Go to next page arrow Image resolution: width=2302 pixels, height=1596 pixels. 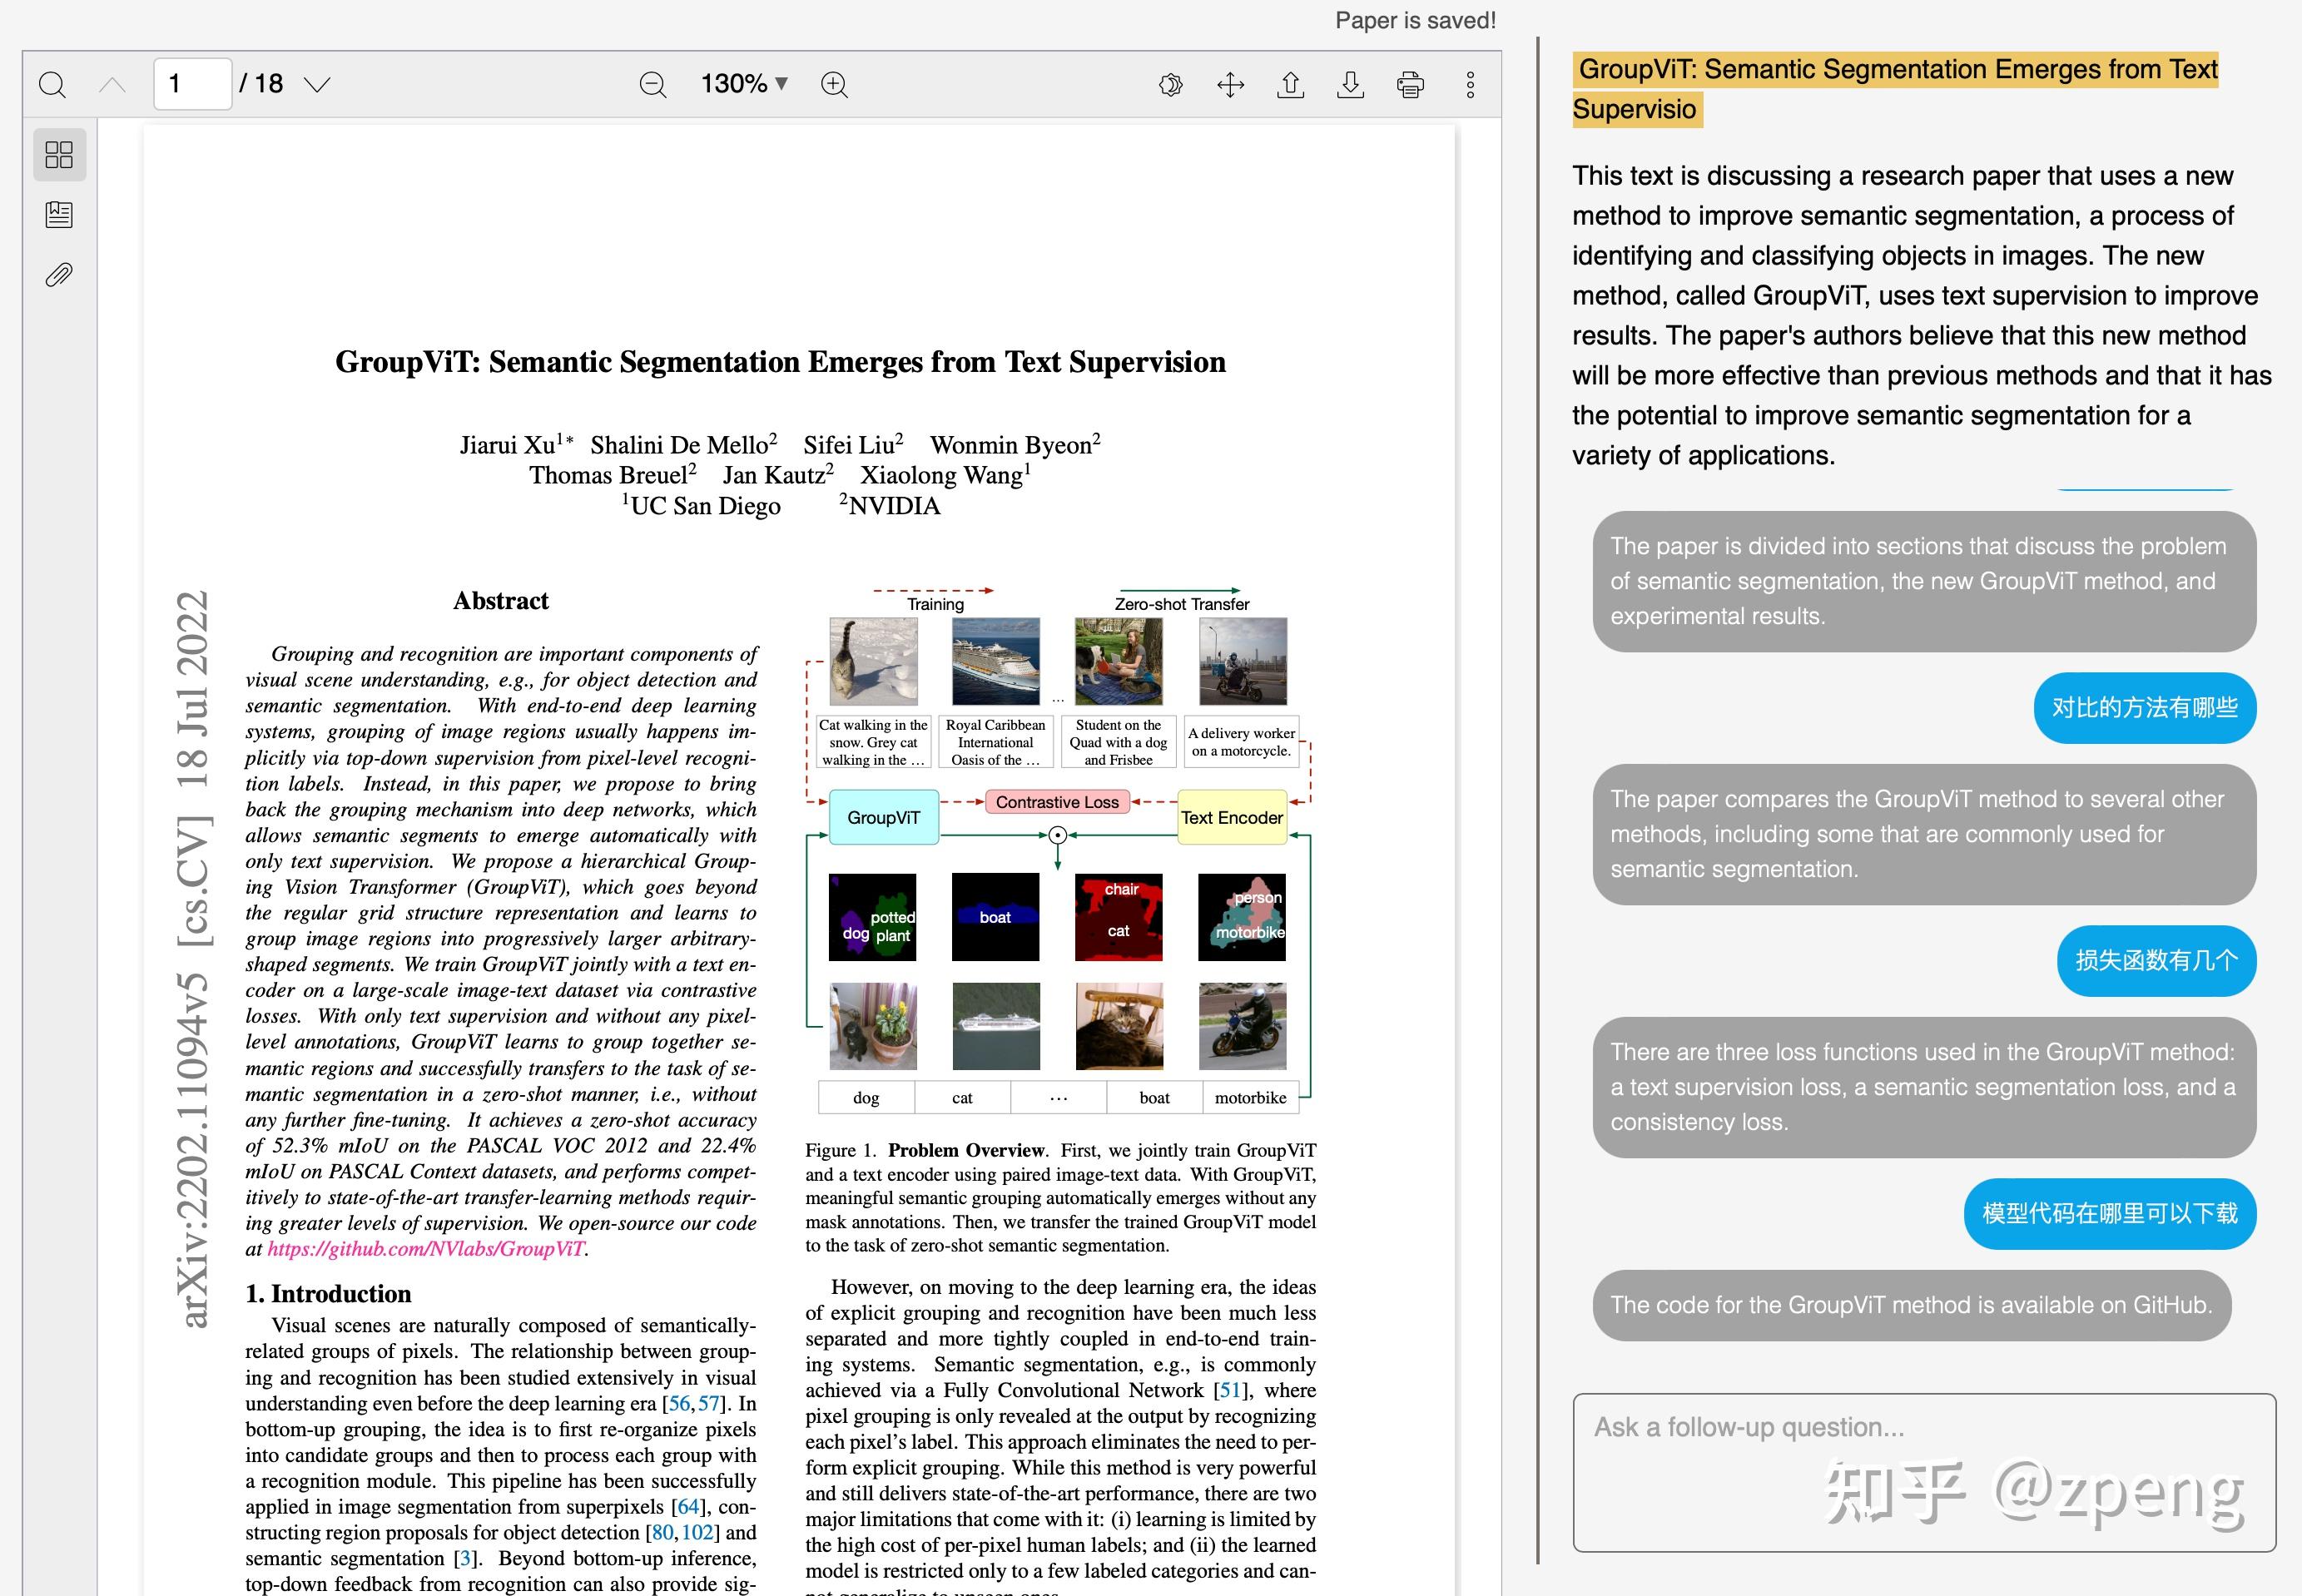click(317, 84)
